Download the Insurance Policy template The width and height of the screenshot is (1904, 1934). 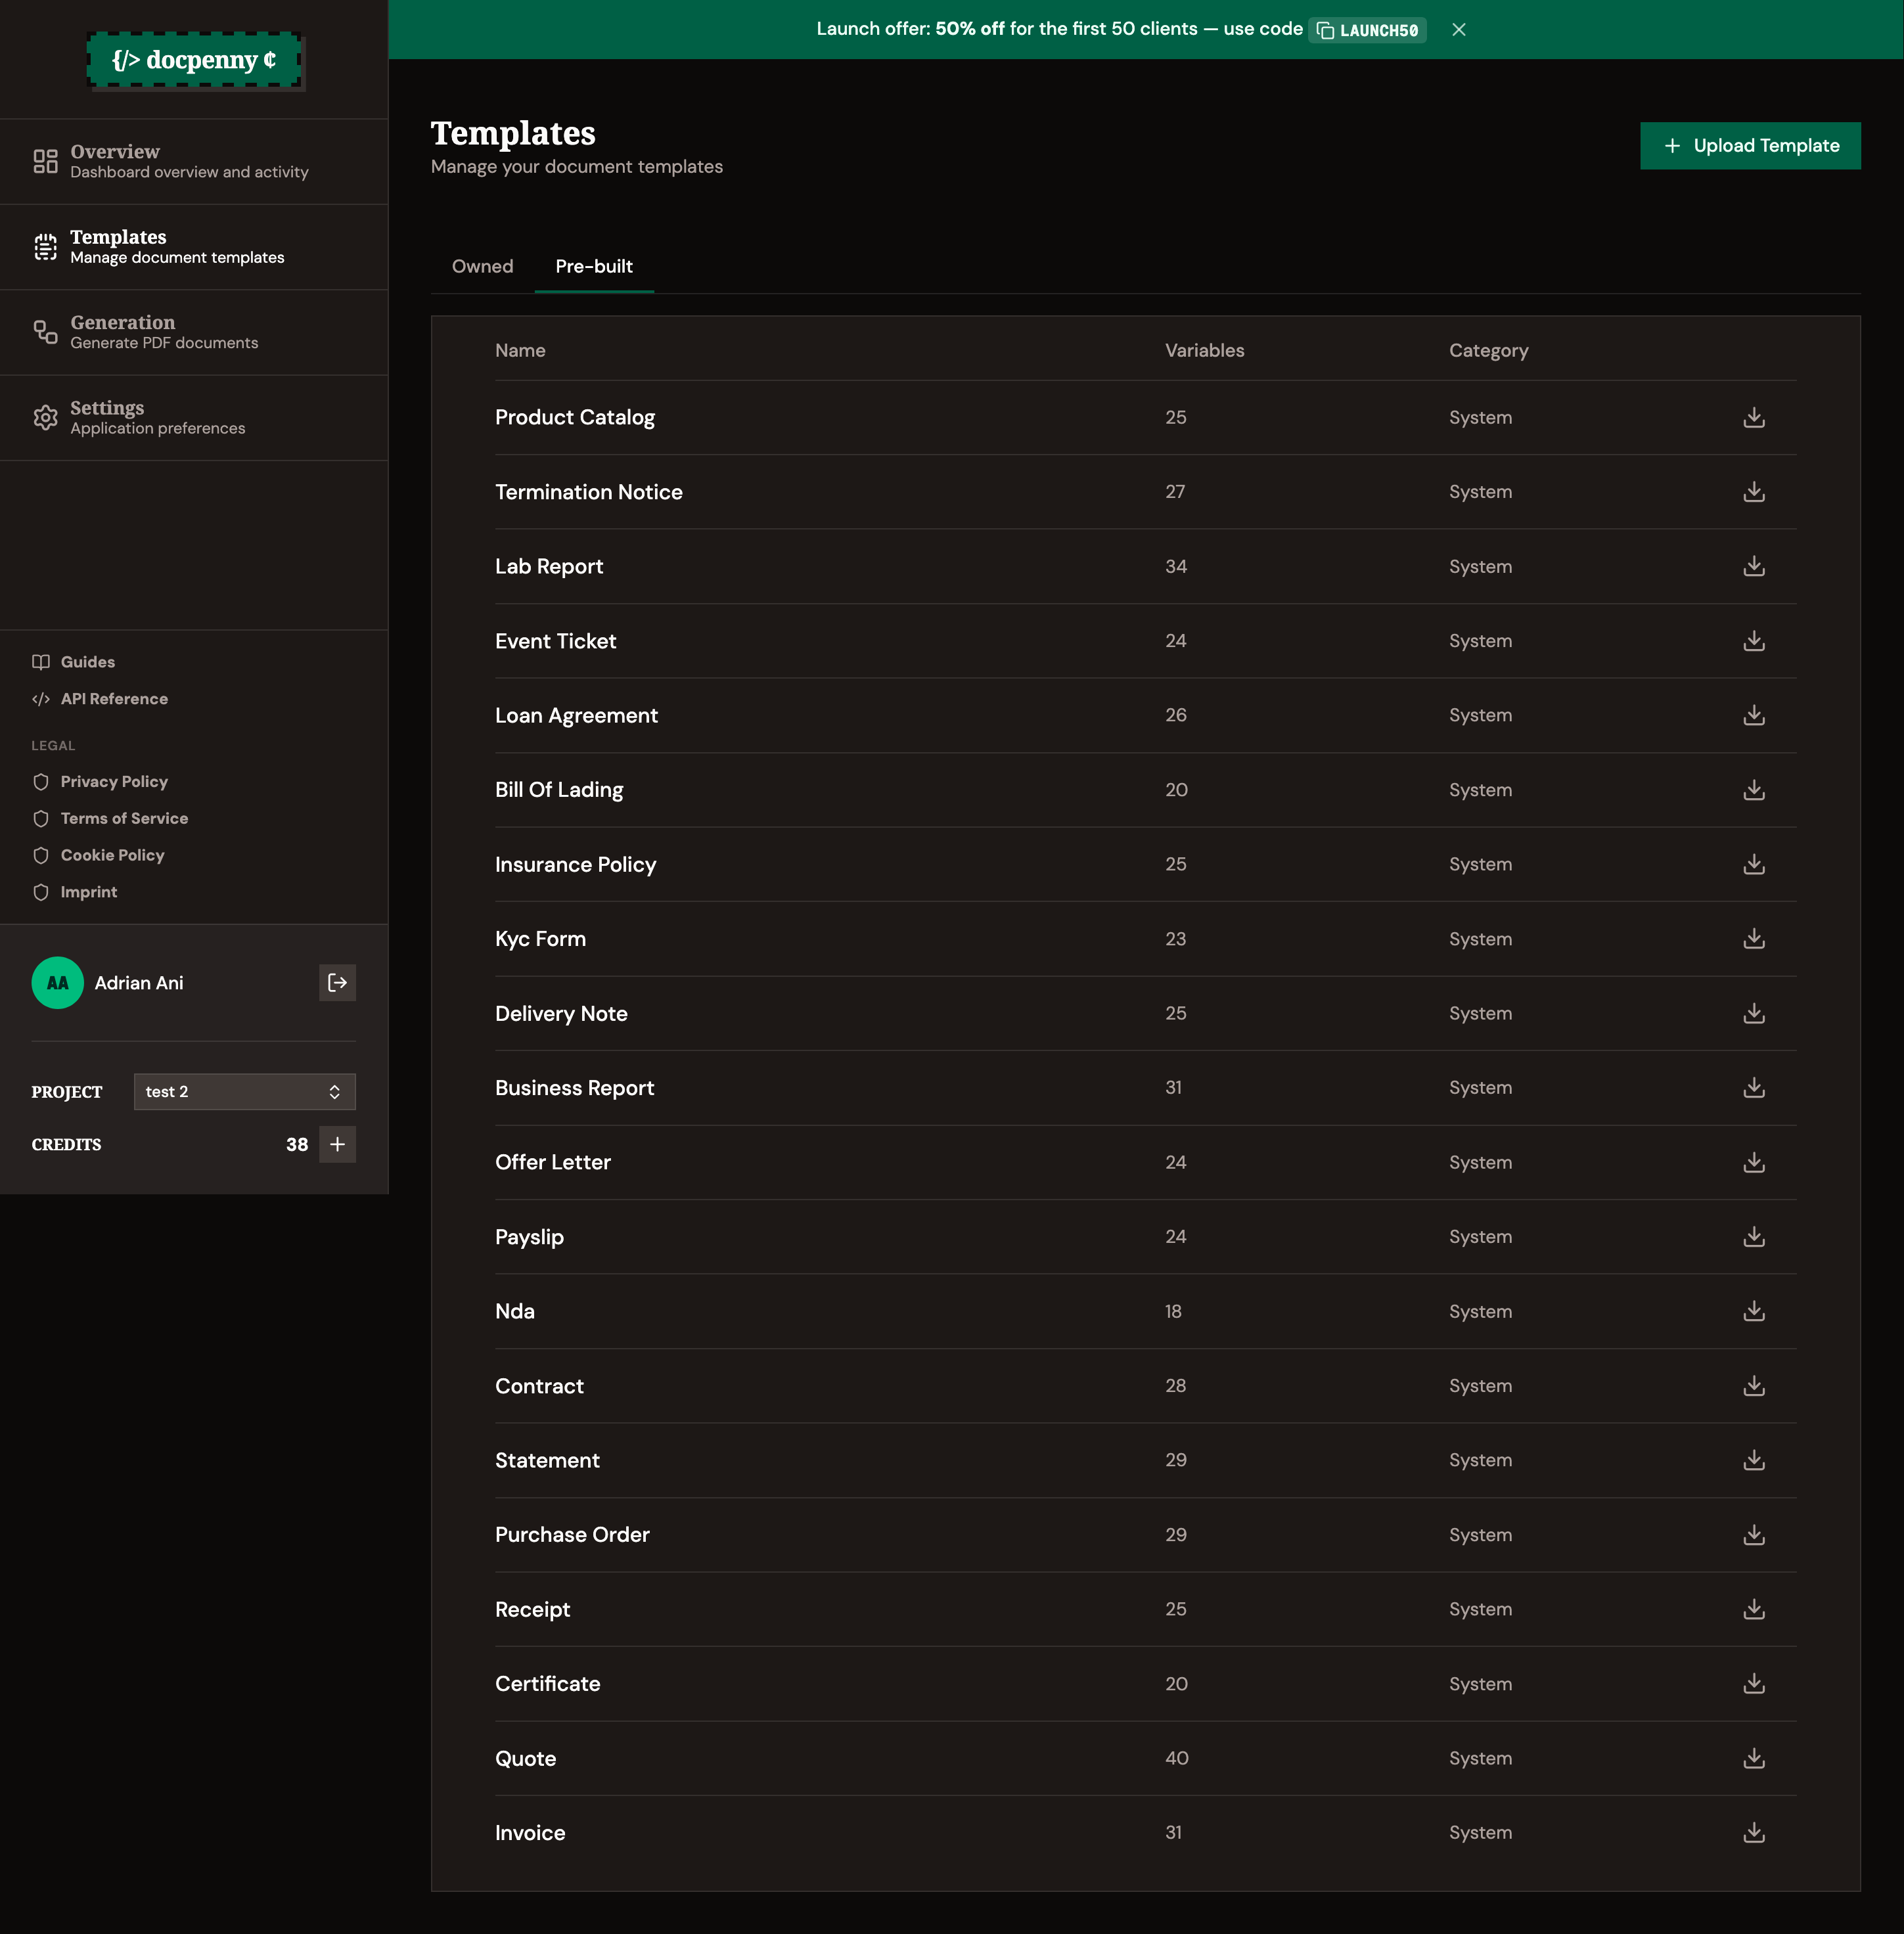[1753, 864]
